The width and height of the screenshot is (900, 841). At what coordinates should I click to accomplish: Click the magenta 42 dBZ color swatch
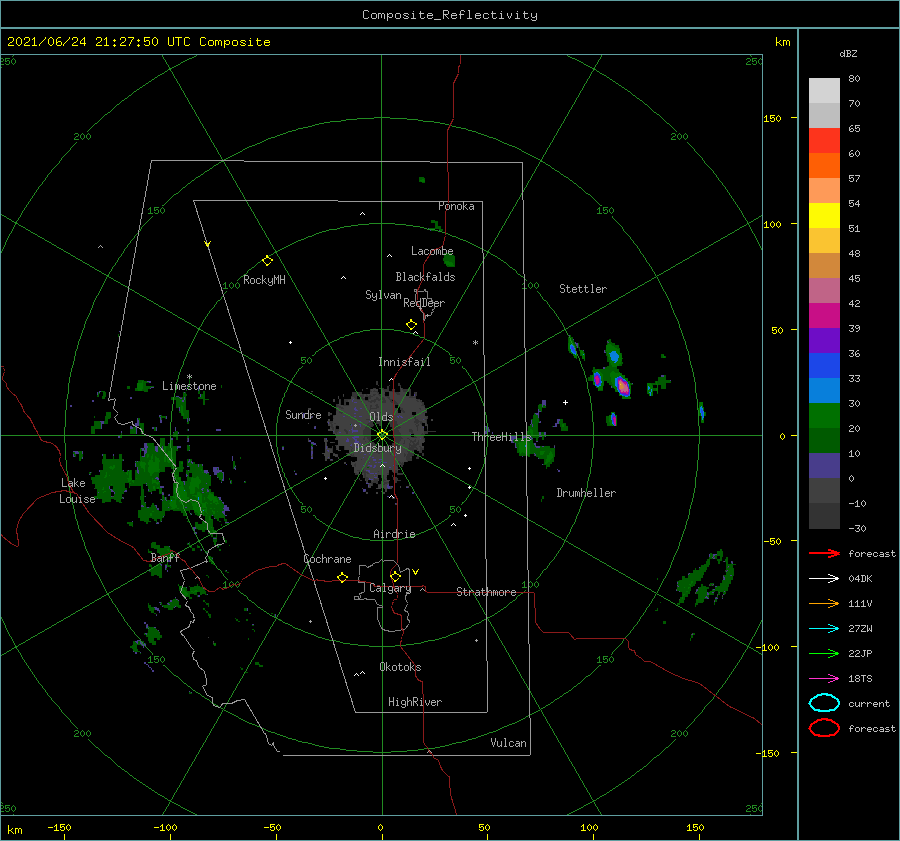pyautogui.click(x=824, y=316)
